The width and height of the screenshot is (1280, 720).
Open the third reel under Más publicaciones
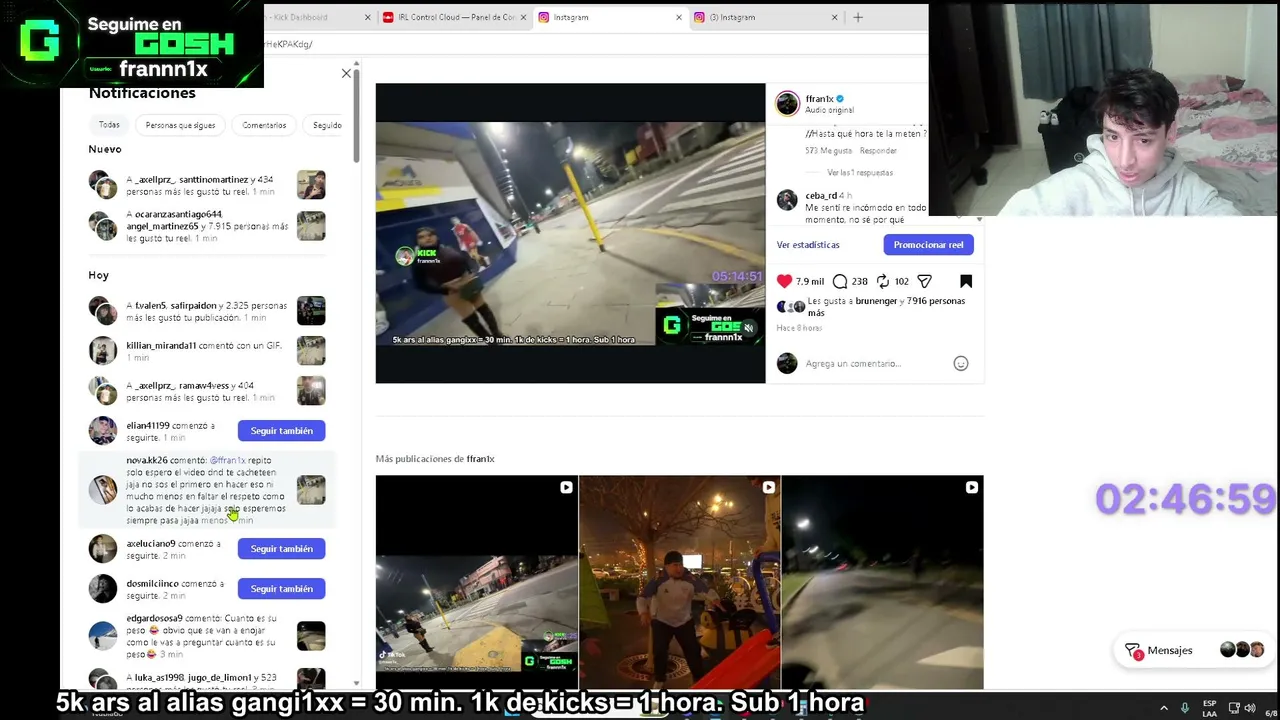[882, 582]
